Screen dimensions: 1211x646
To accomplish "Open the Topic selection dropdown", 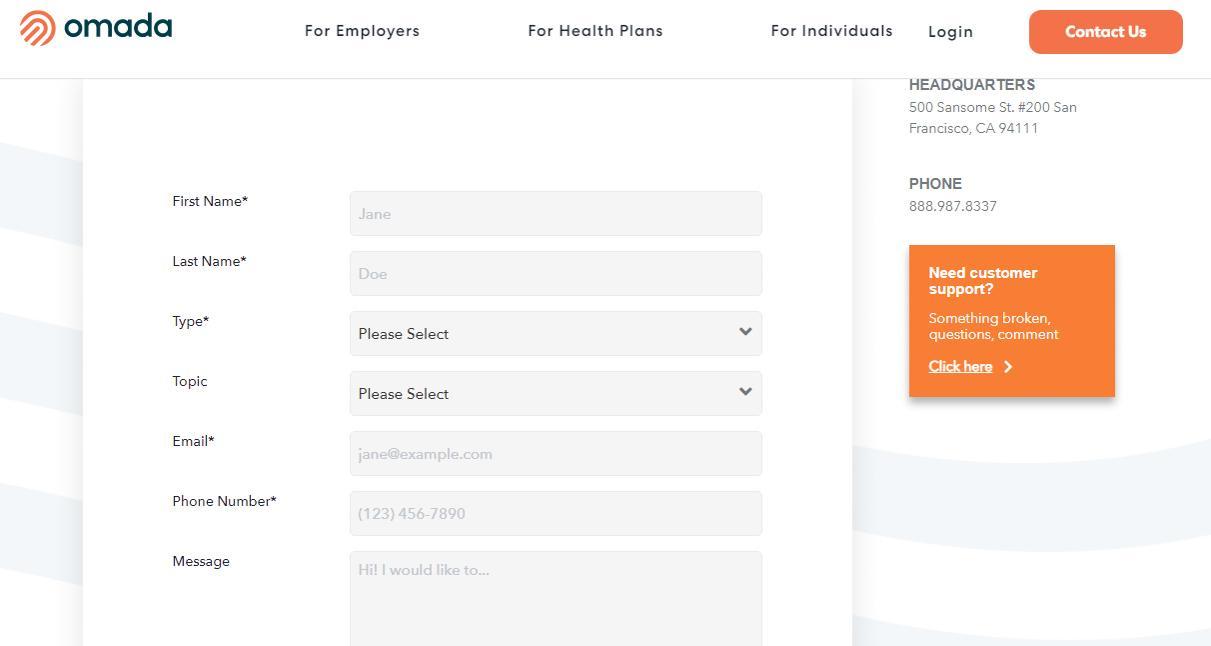I will (555, 393).
